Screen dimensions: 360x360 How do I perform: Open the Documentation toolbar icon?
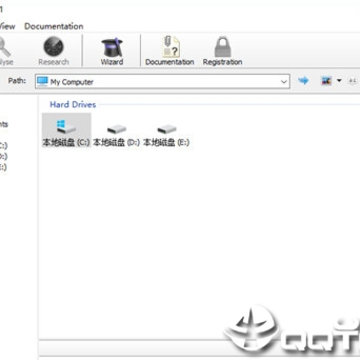170,51
